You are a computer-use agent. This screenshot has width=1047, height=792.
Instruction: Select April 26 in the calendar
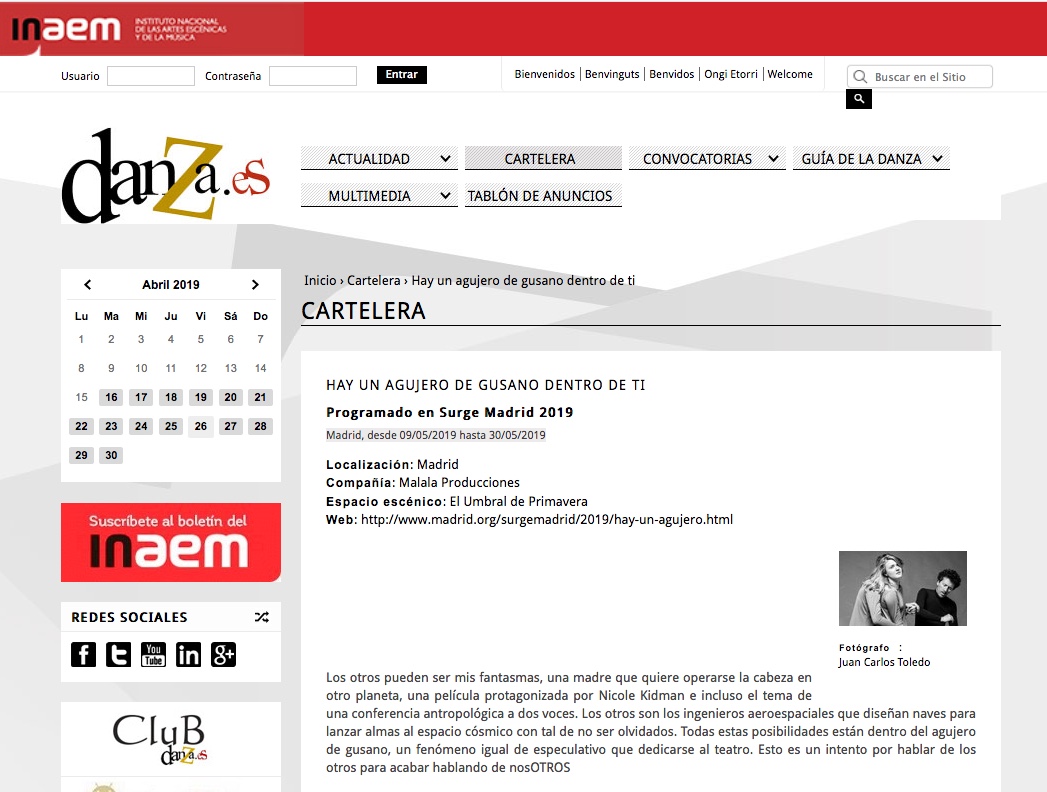click(x=201, y=427)
